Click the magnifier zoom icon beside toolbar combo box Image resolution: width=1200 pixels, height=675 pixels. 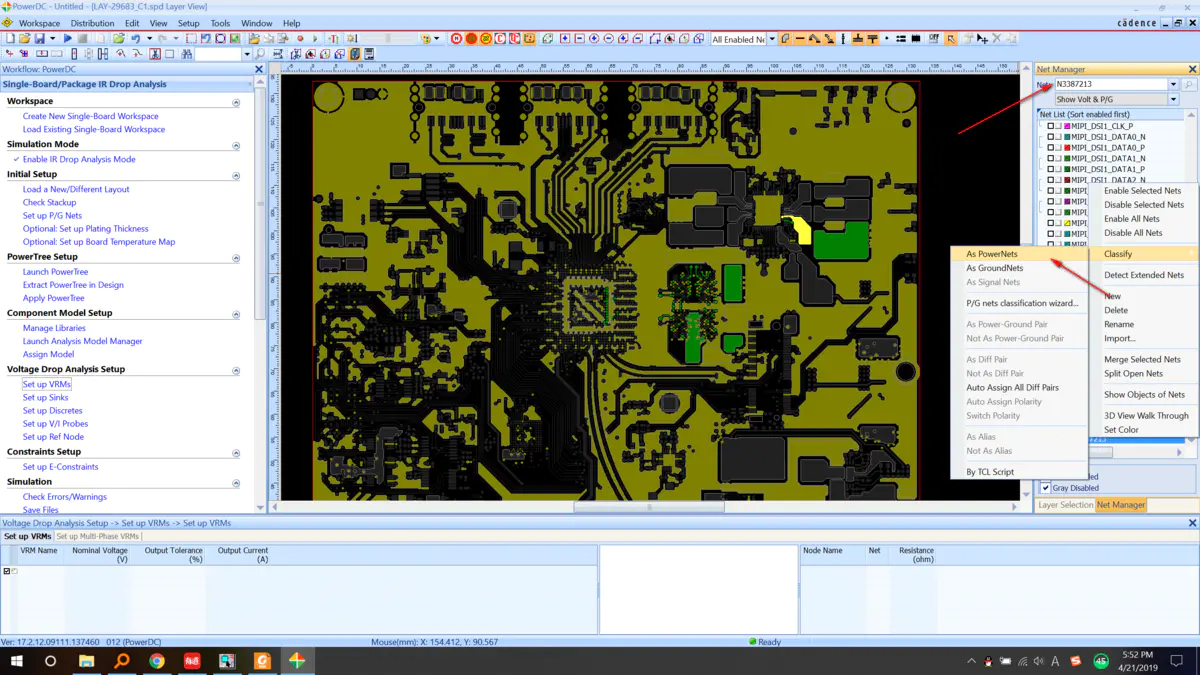(x=260, y=54)
